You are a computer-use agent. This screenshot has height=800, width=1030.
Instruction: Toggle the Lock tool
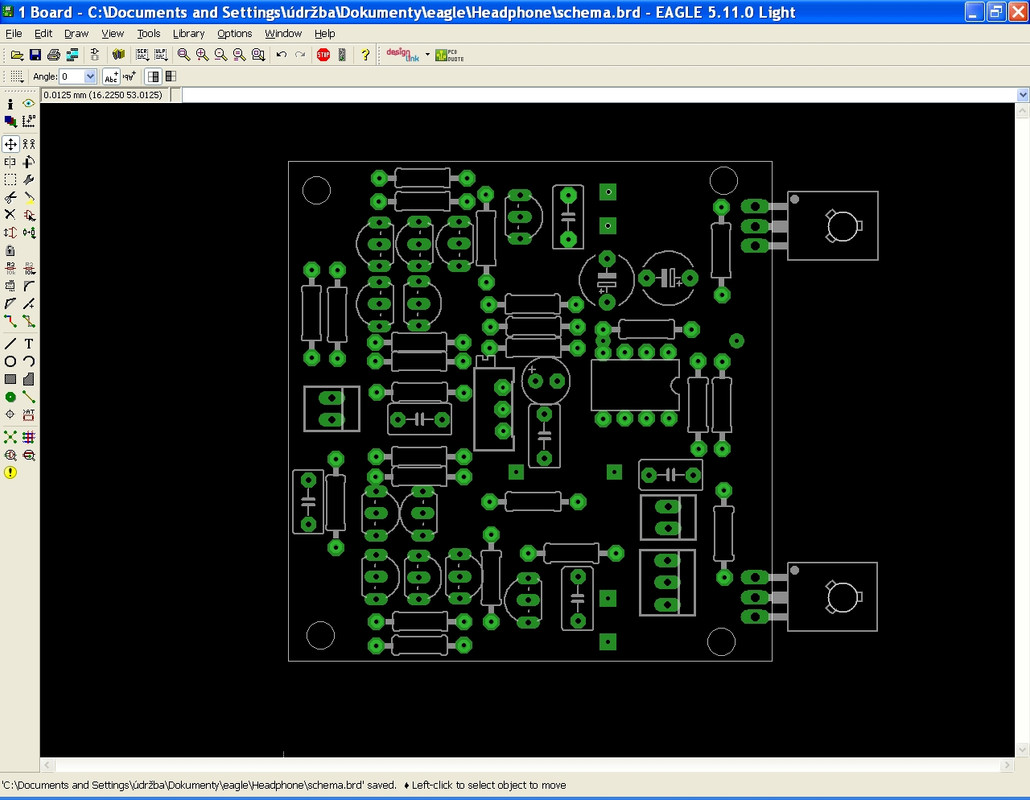click(x=11, y=250)
